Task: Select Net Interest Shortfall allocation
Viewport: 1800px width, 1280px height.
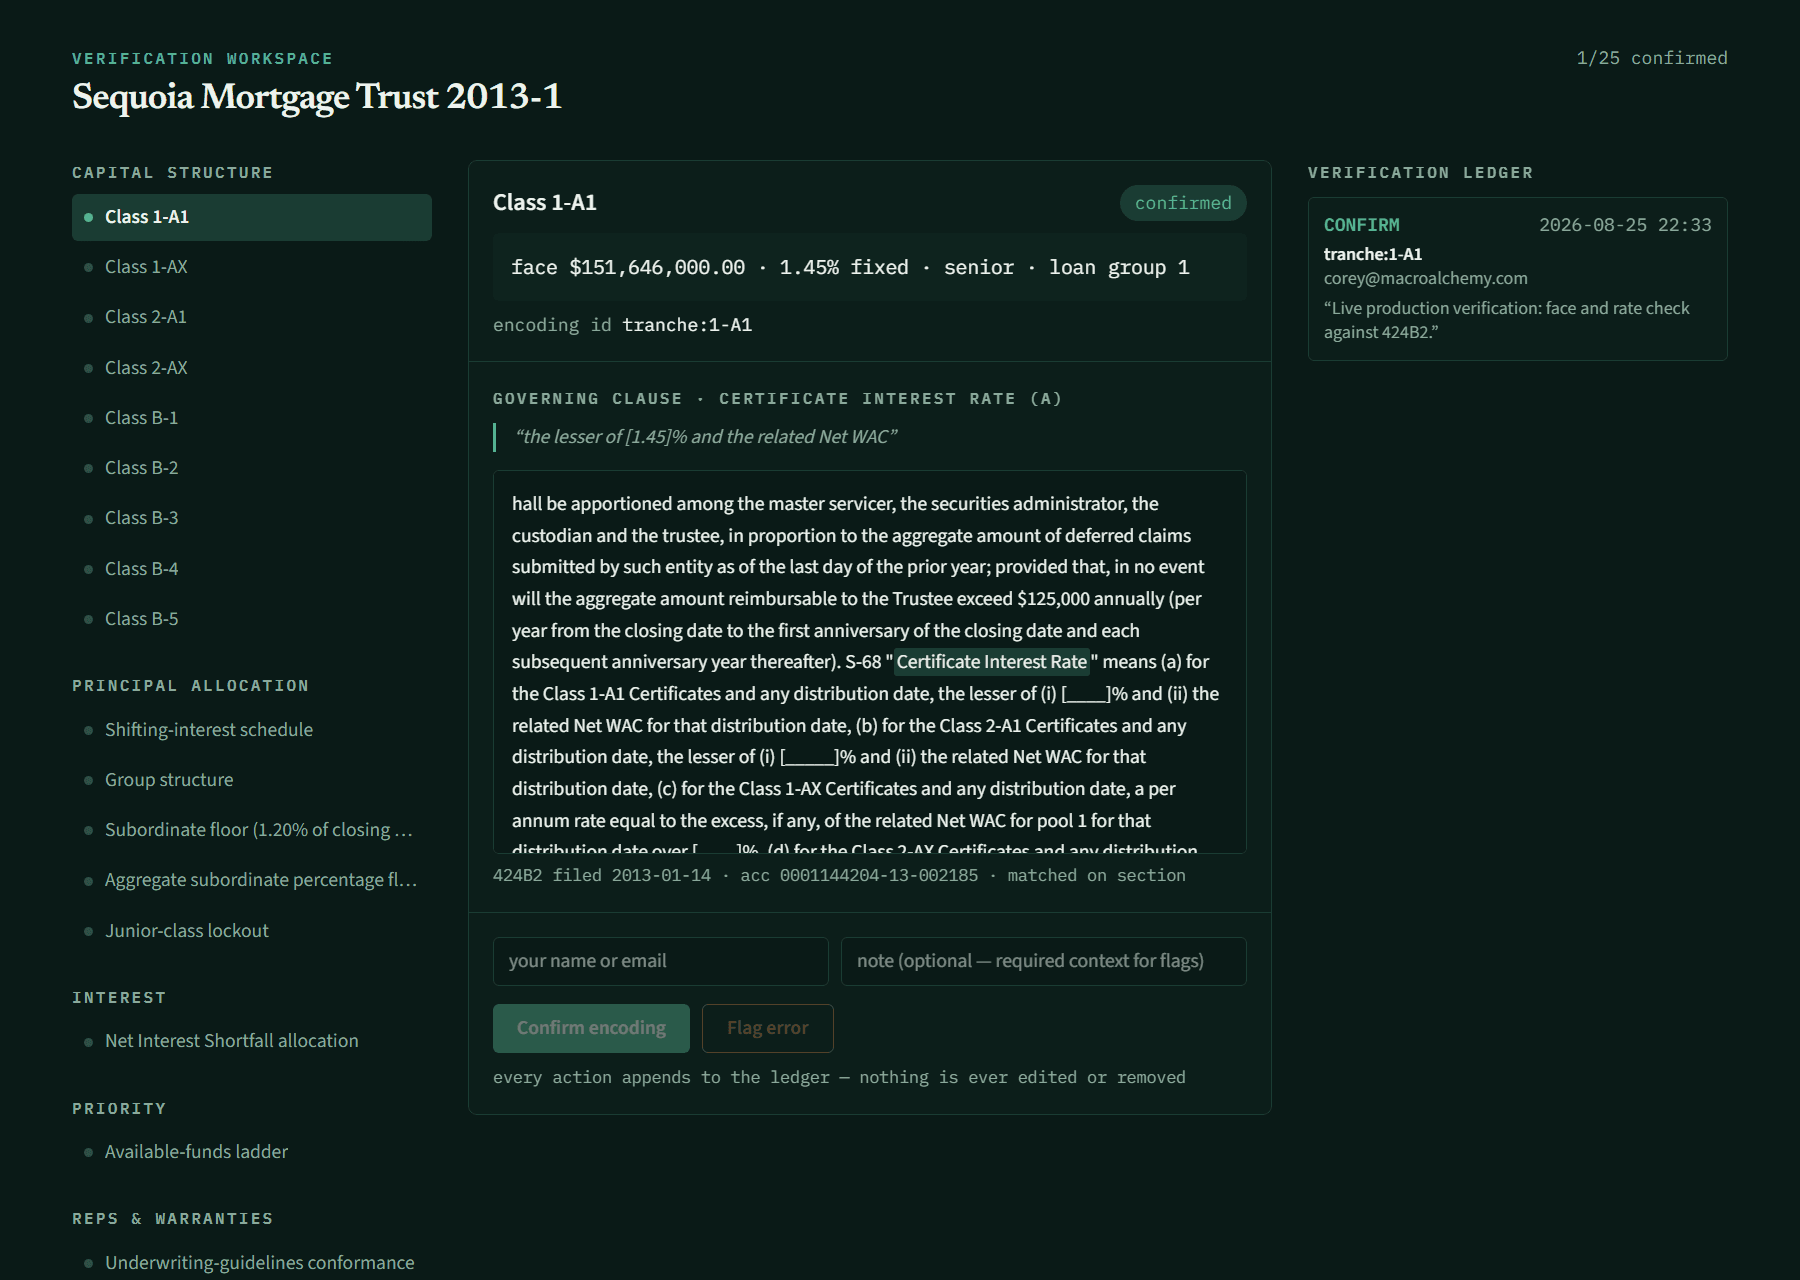Action: (252, 1041)
